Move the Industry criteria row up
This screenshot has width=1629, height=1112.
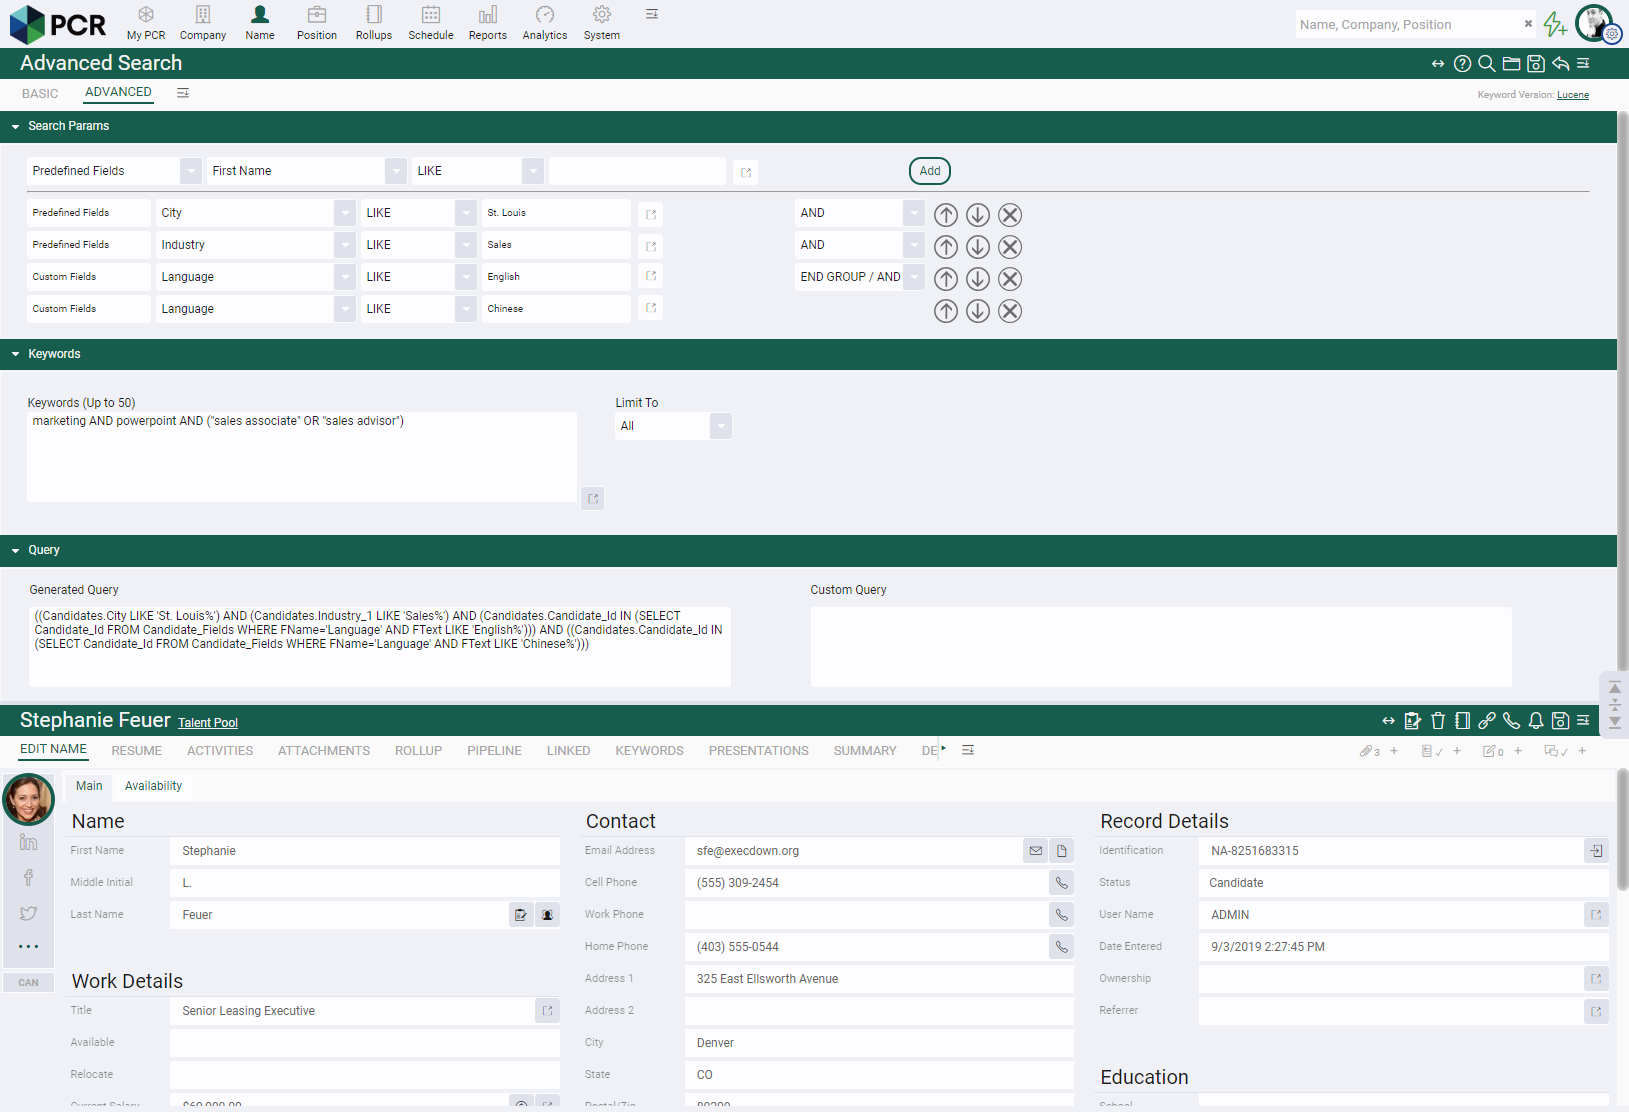pos(945,247)
